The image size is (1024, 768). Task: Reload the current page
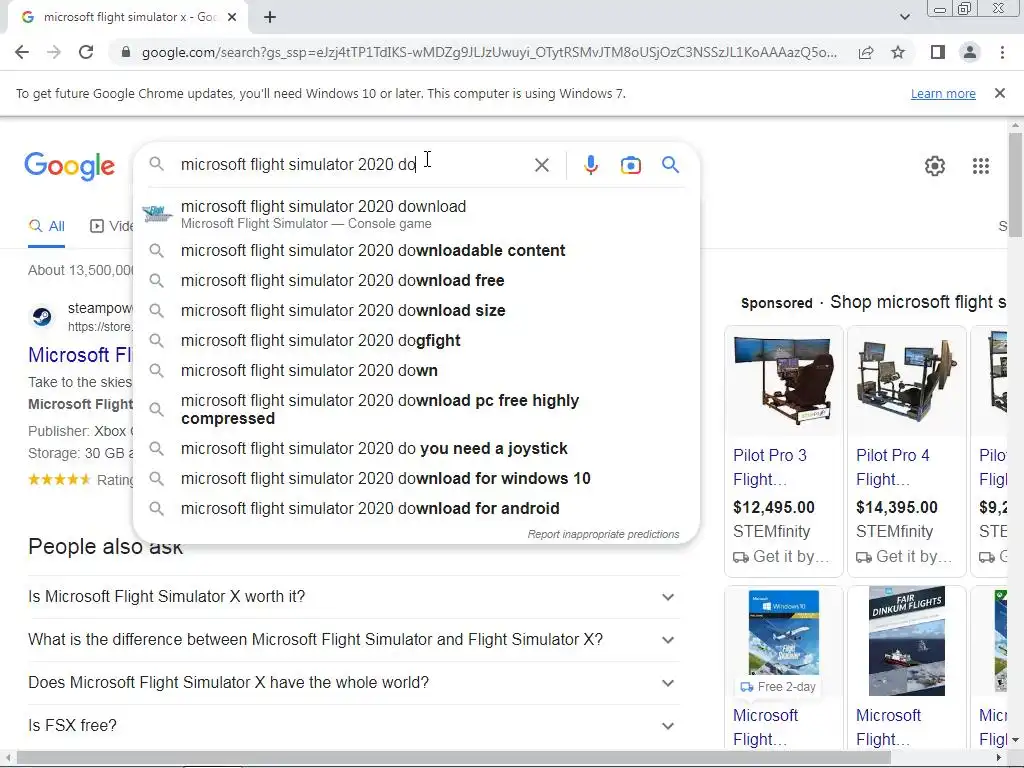coord(86,52)
